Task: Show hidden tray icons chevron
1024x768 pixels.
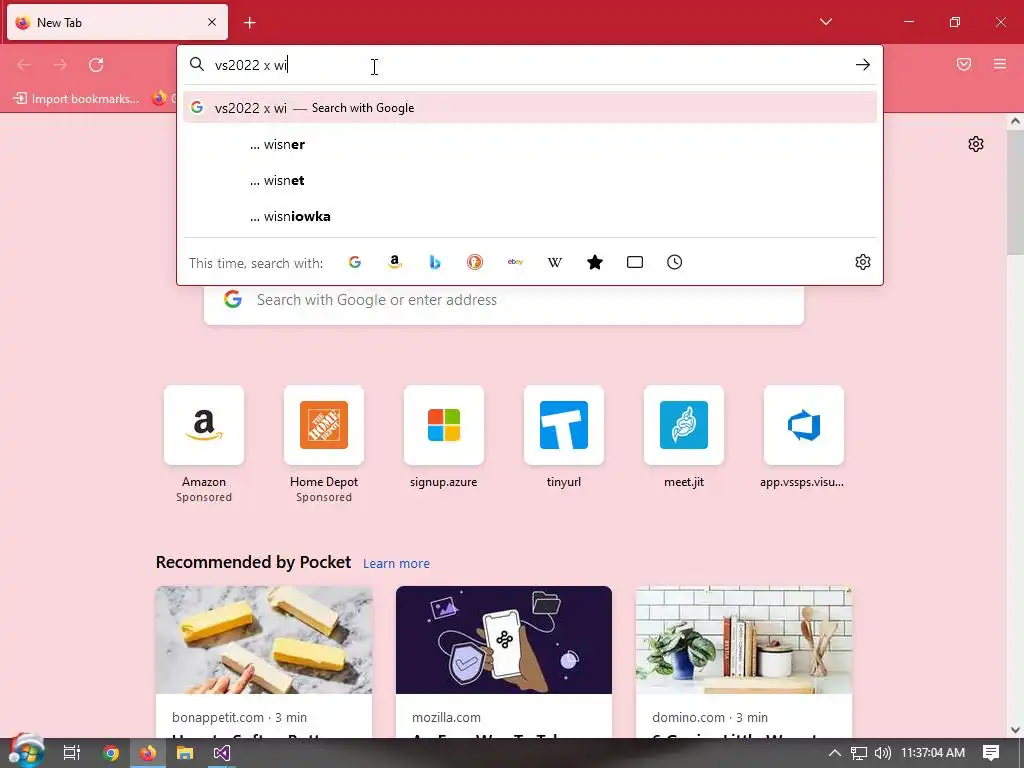Action: (x=835, y=753)
